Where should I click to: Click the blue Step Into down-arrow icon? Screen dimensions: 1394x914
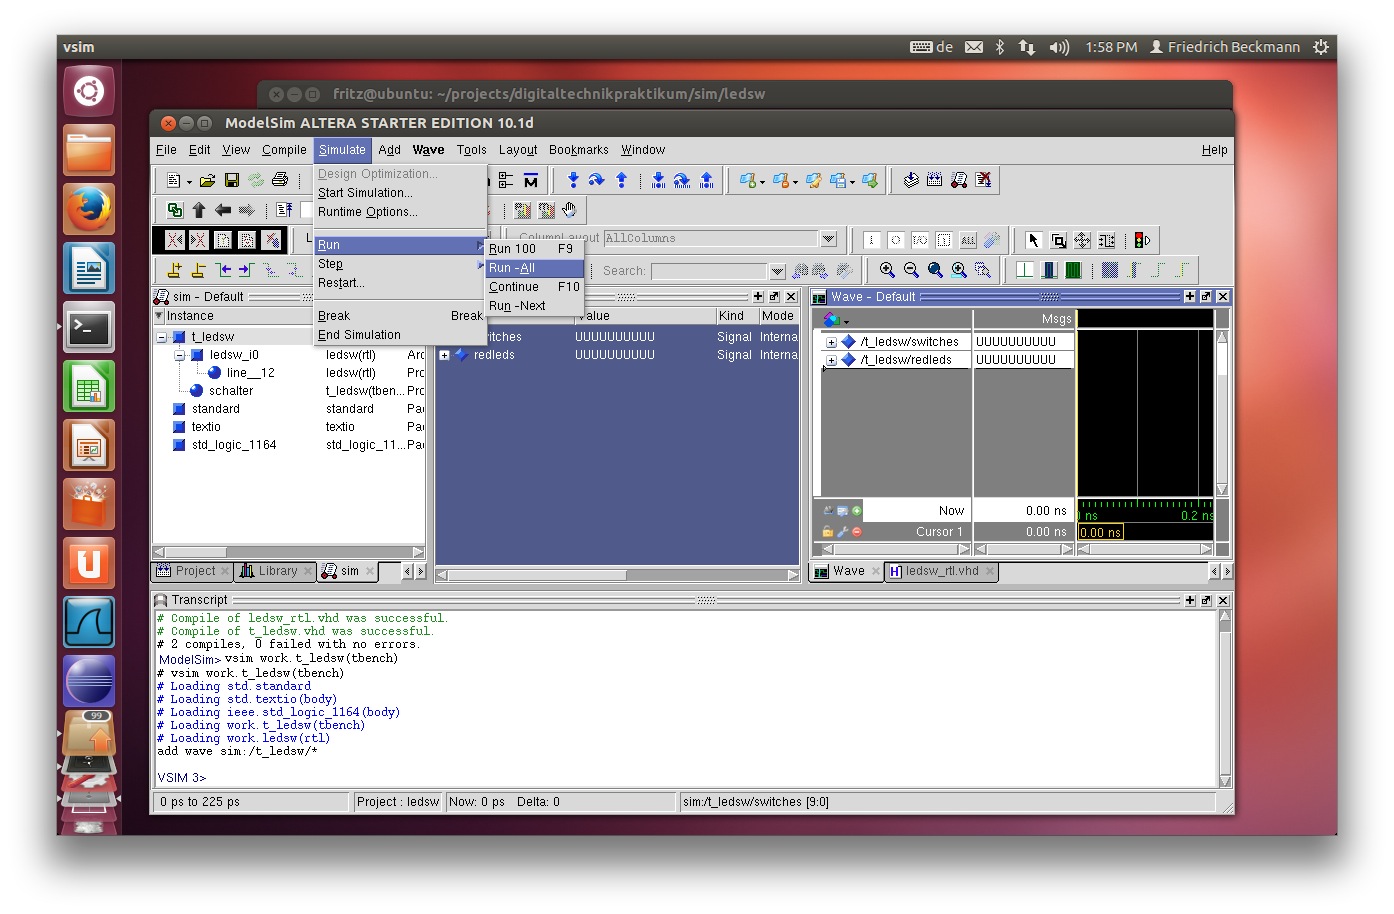(x=573, y=180)
